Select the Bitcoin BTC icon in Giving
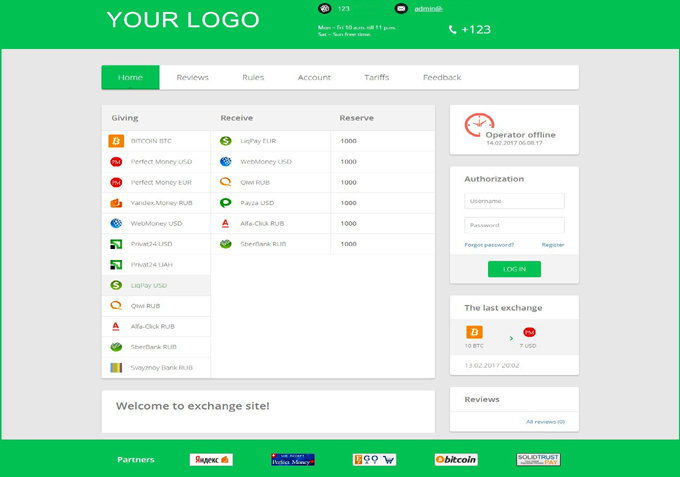 click(116, 141)
